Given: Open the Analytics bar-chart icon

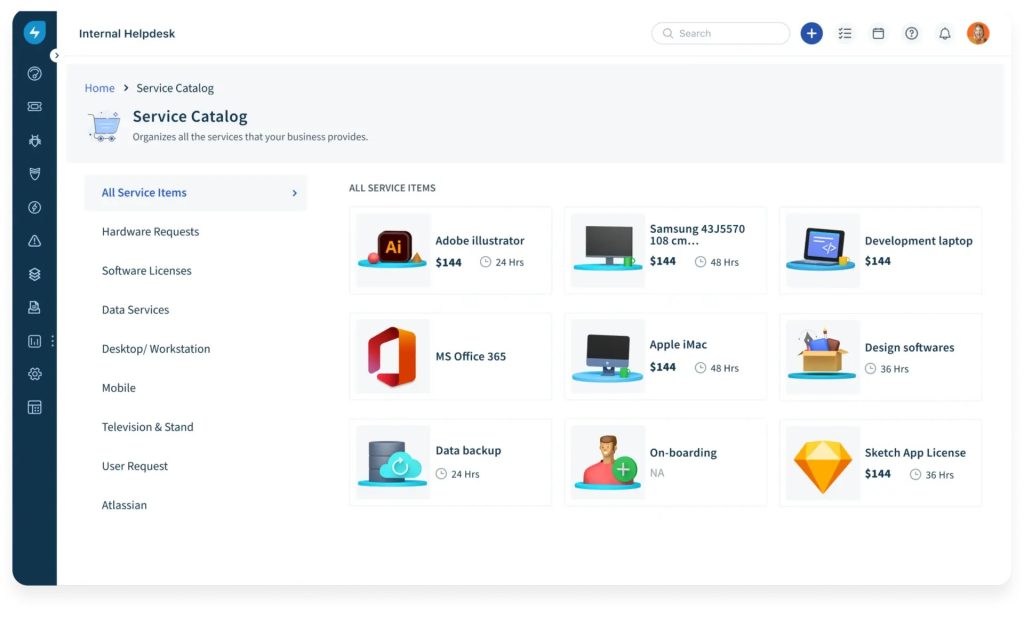Looking at the screenshot, I should click(x=34, y=340).
